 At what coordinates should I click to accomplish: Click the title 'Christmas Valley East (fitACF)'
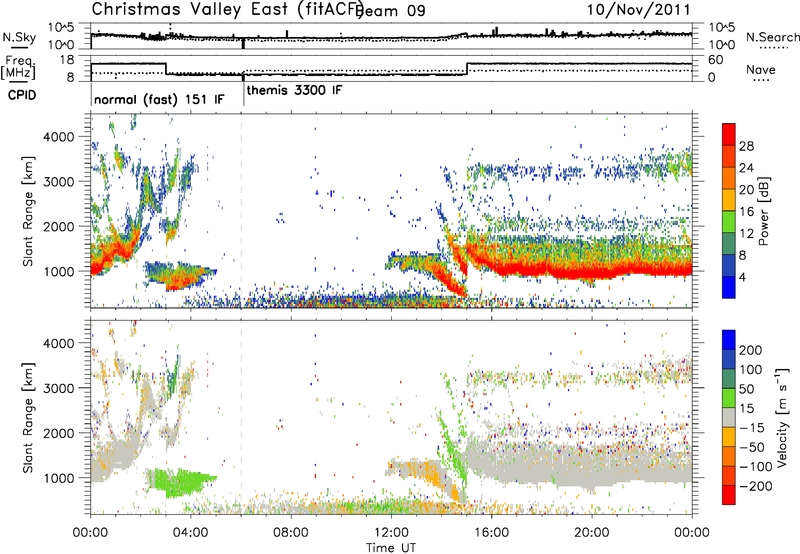tap(228, 9)
